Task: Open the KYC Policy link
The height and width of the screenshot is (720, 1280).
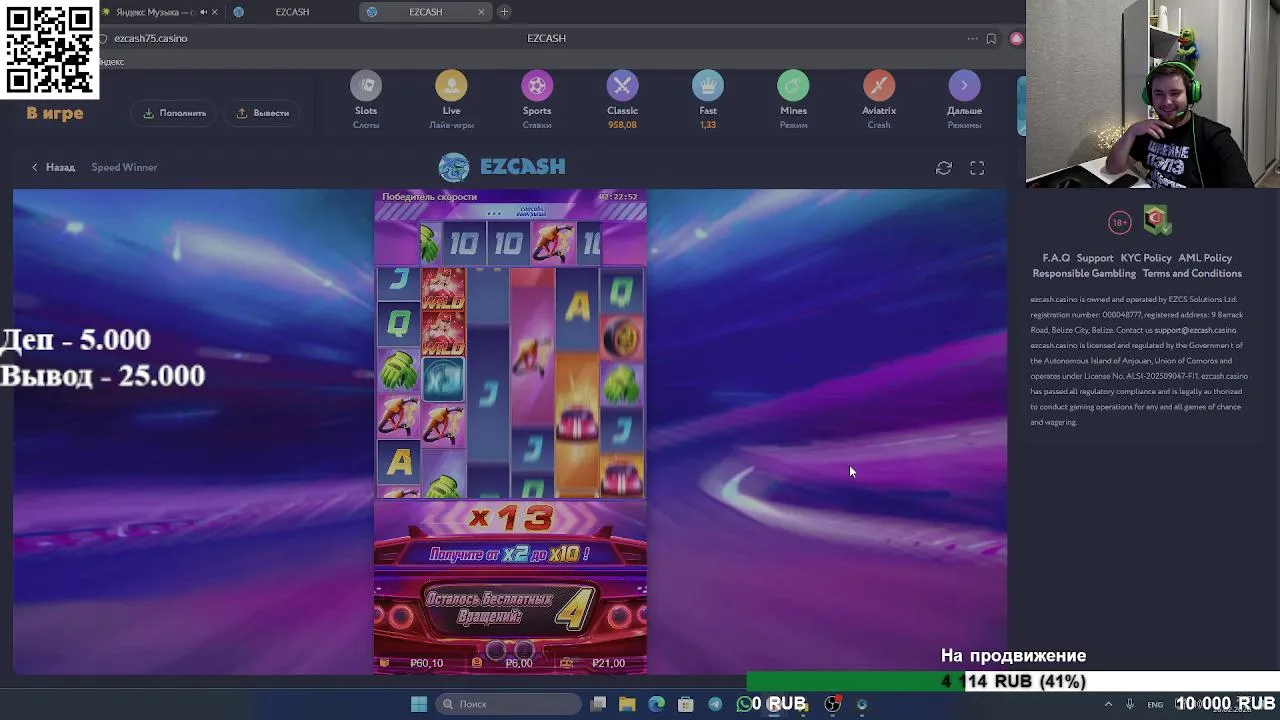Action: [1146, 258]
